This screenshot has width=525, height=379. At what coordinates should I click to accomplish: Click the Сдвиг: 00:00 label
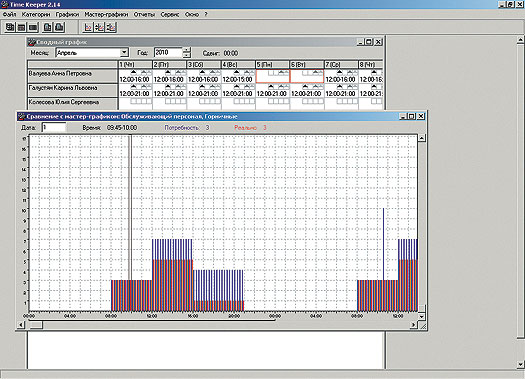220,53
